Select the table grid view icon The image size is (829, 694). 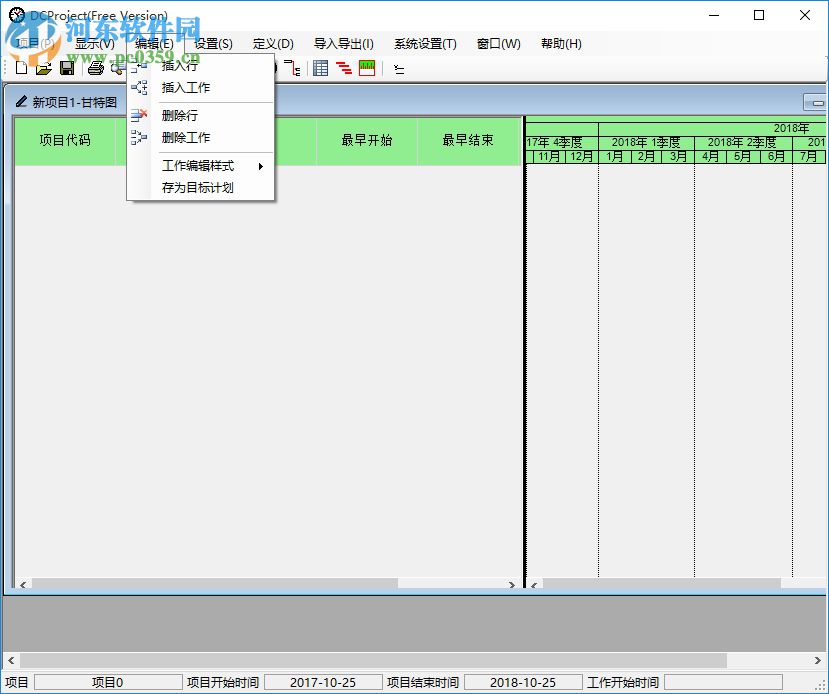pyautogui.click(x=319, y=68)
